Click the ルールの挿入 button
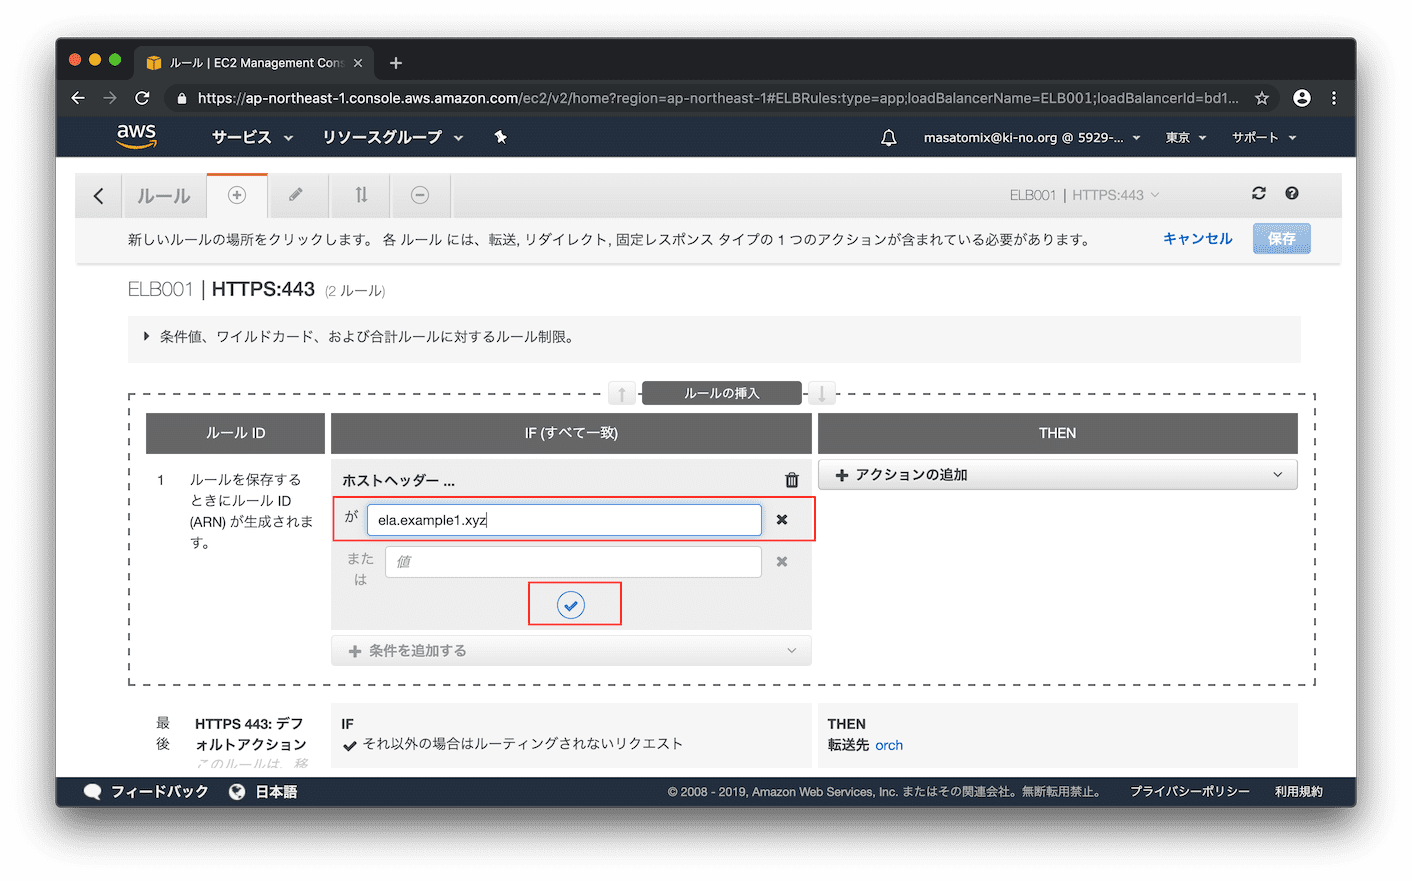This screenshot has width=1412, height=881. (x=722, y=394)
